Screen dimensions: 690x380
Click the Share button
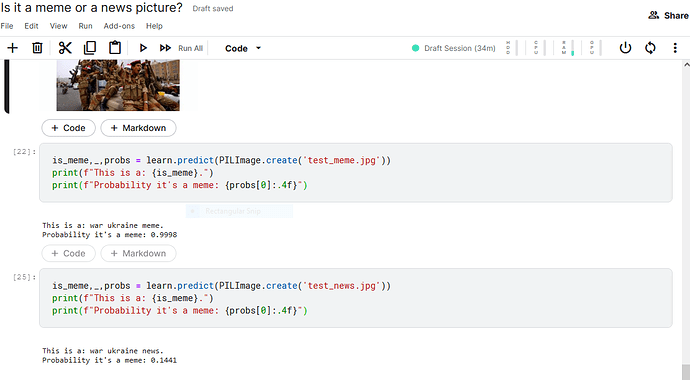[668, 15]
